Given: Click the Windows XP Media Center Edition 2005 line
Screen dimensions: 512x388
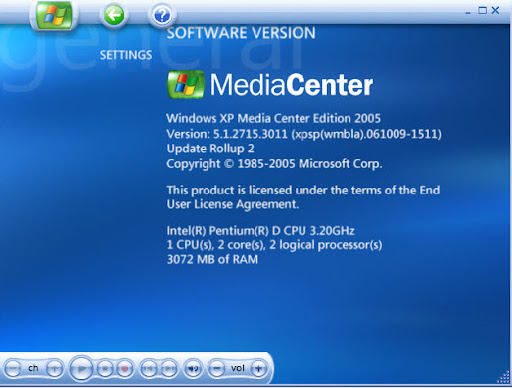Looking at the screenshot, I should [273, 118].
